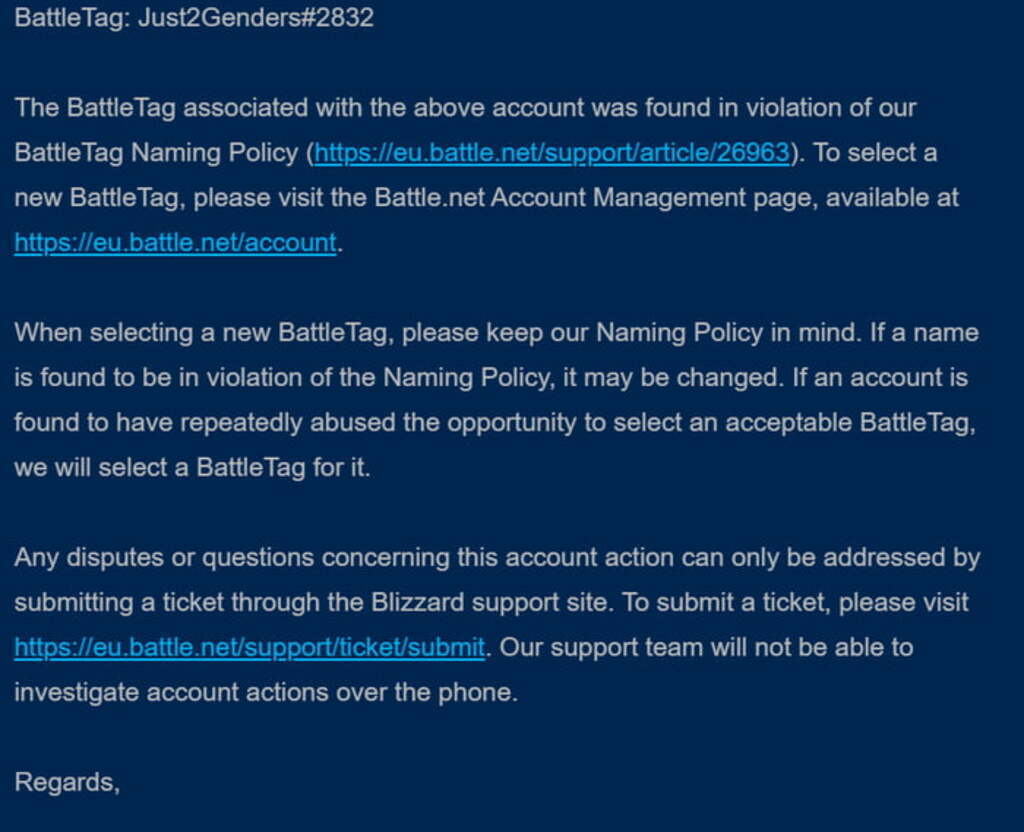Image resolution: width=1024 pixels, height=832 pixels.
Task: Open the BattleTag Naming Policy article link
Action: [552, 153]
